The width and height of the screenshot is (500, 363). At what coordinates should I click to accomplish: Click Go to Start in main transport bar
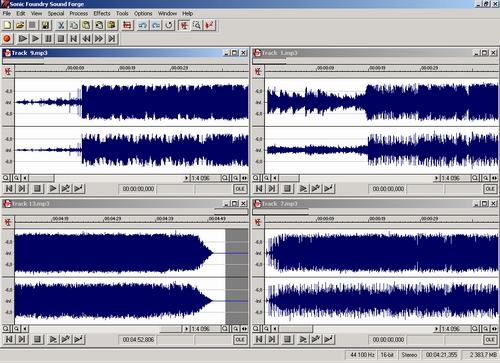(x=73, y=39)
